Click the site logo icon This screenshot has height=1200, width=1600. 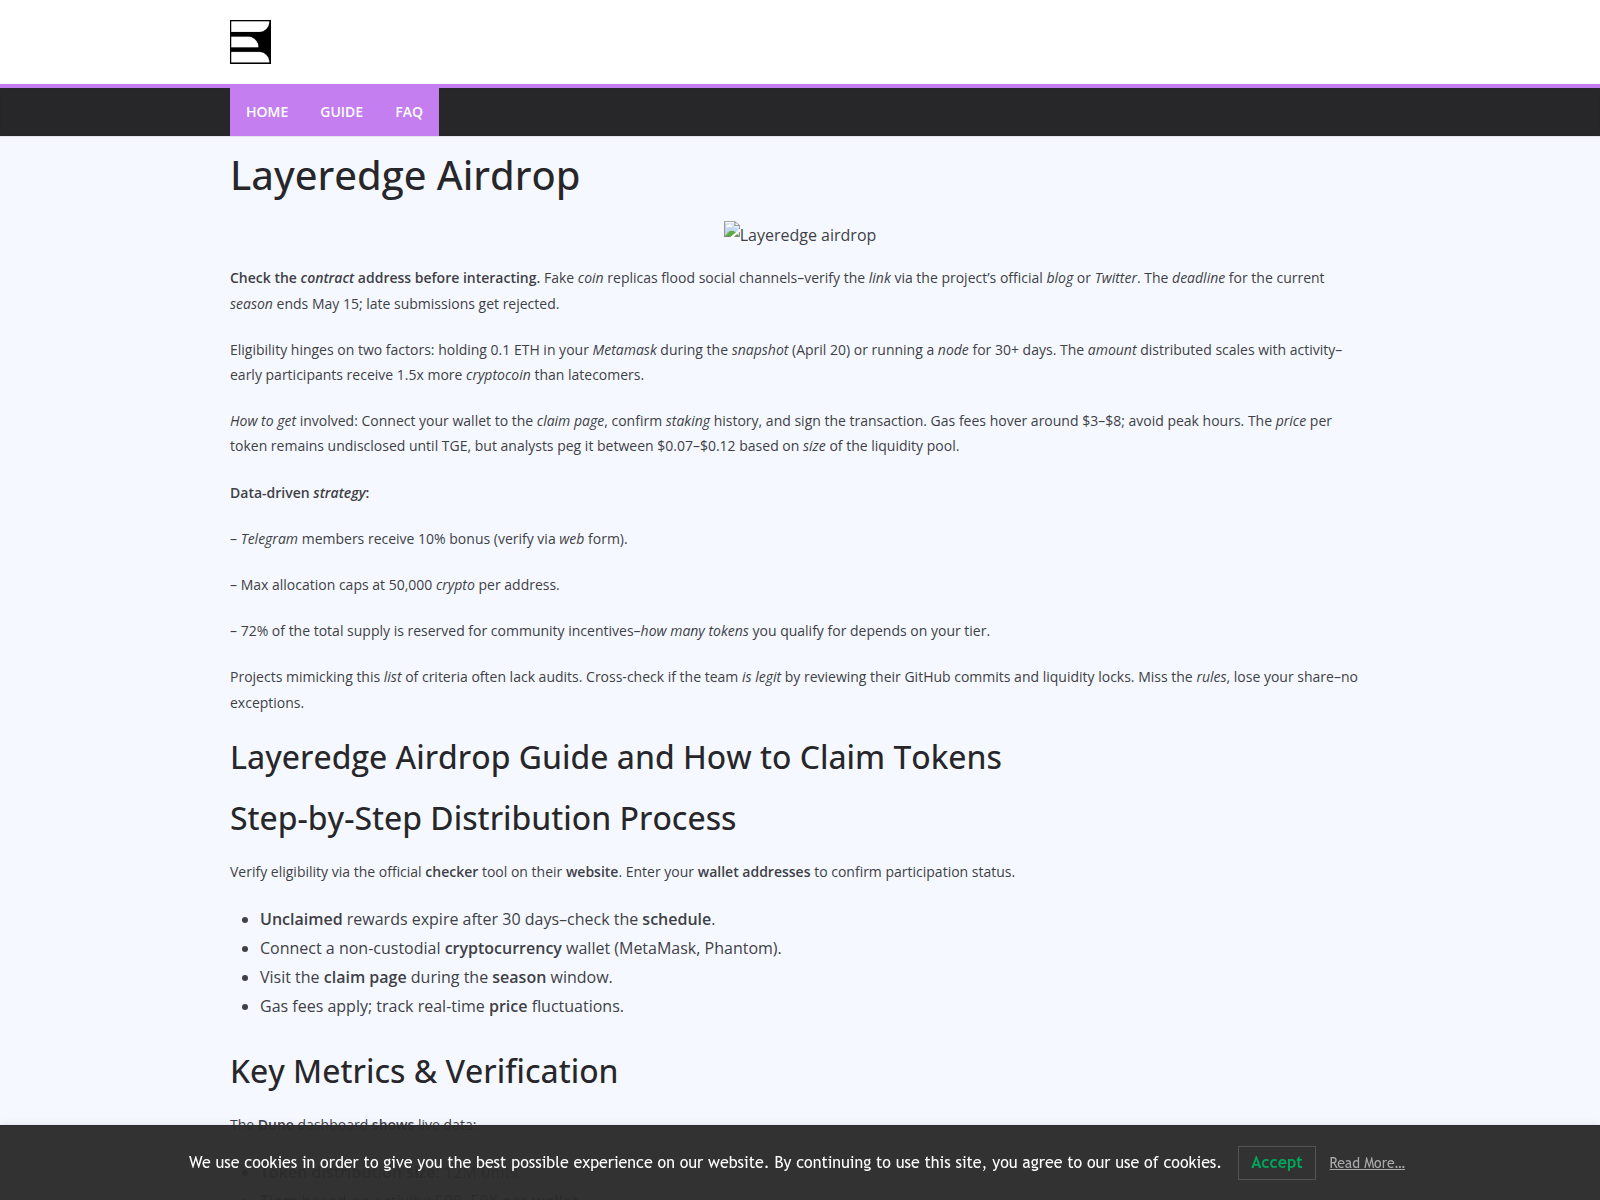[250, 41]
